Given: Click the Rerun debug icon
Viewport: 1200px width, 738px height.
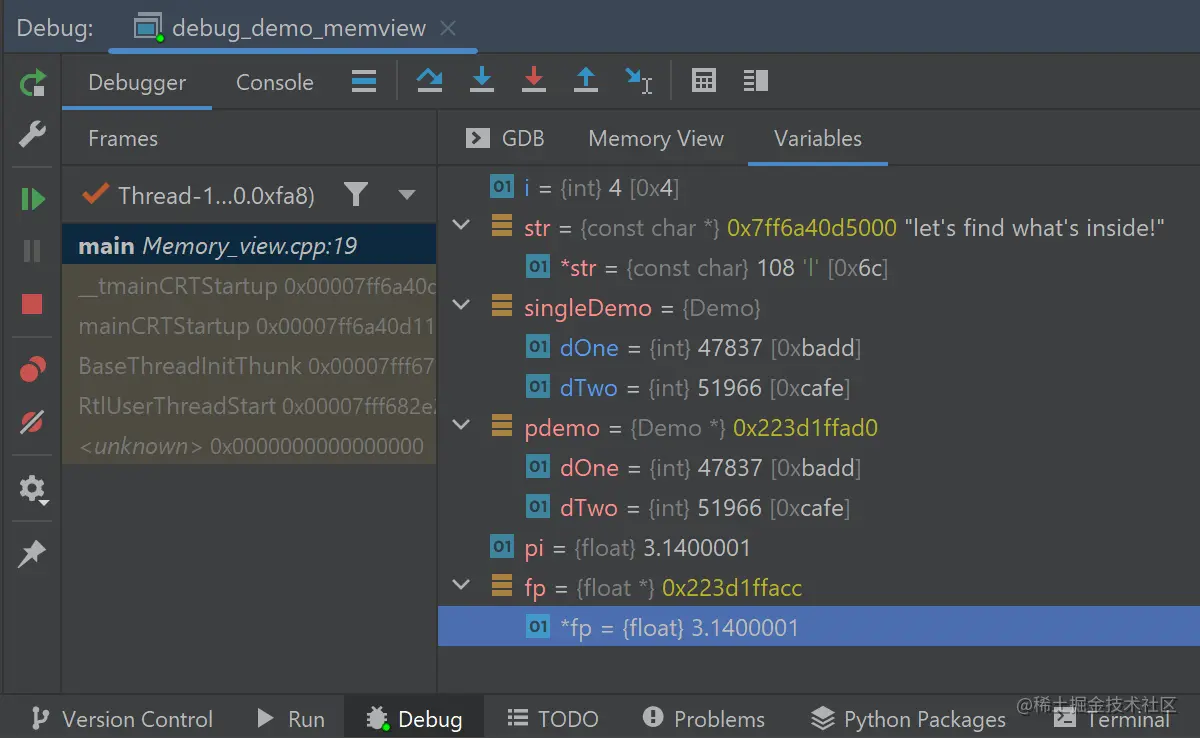Looking at the screenshot, I should point(32,83).
